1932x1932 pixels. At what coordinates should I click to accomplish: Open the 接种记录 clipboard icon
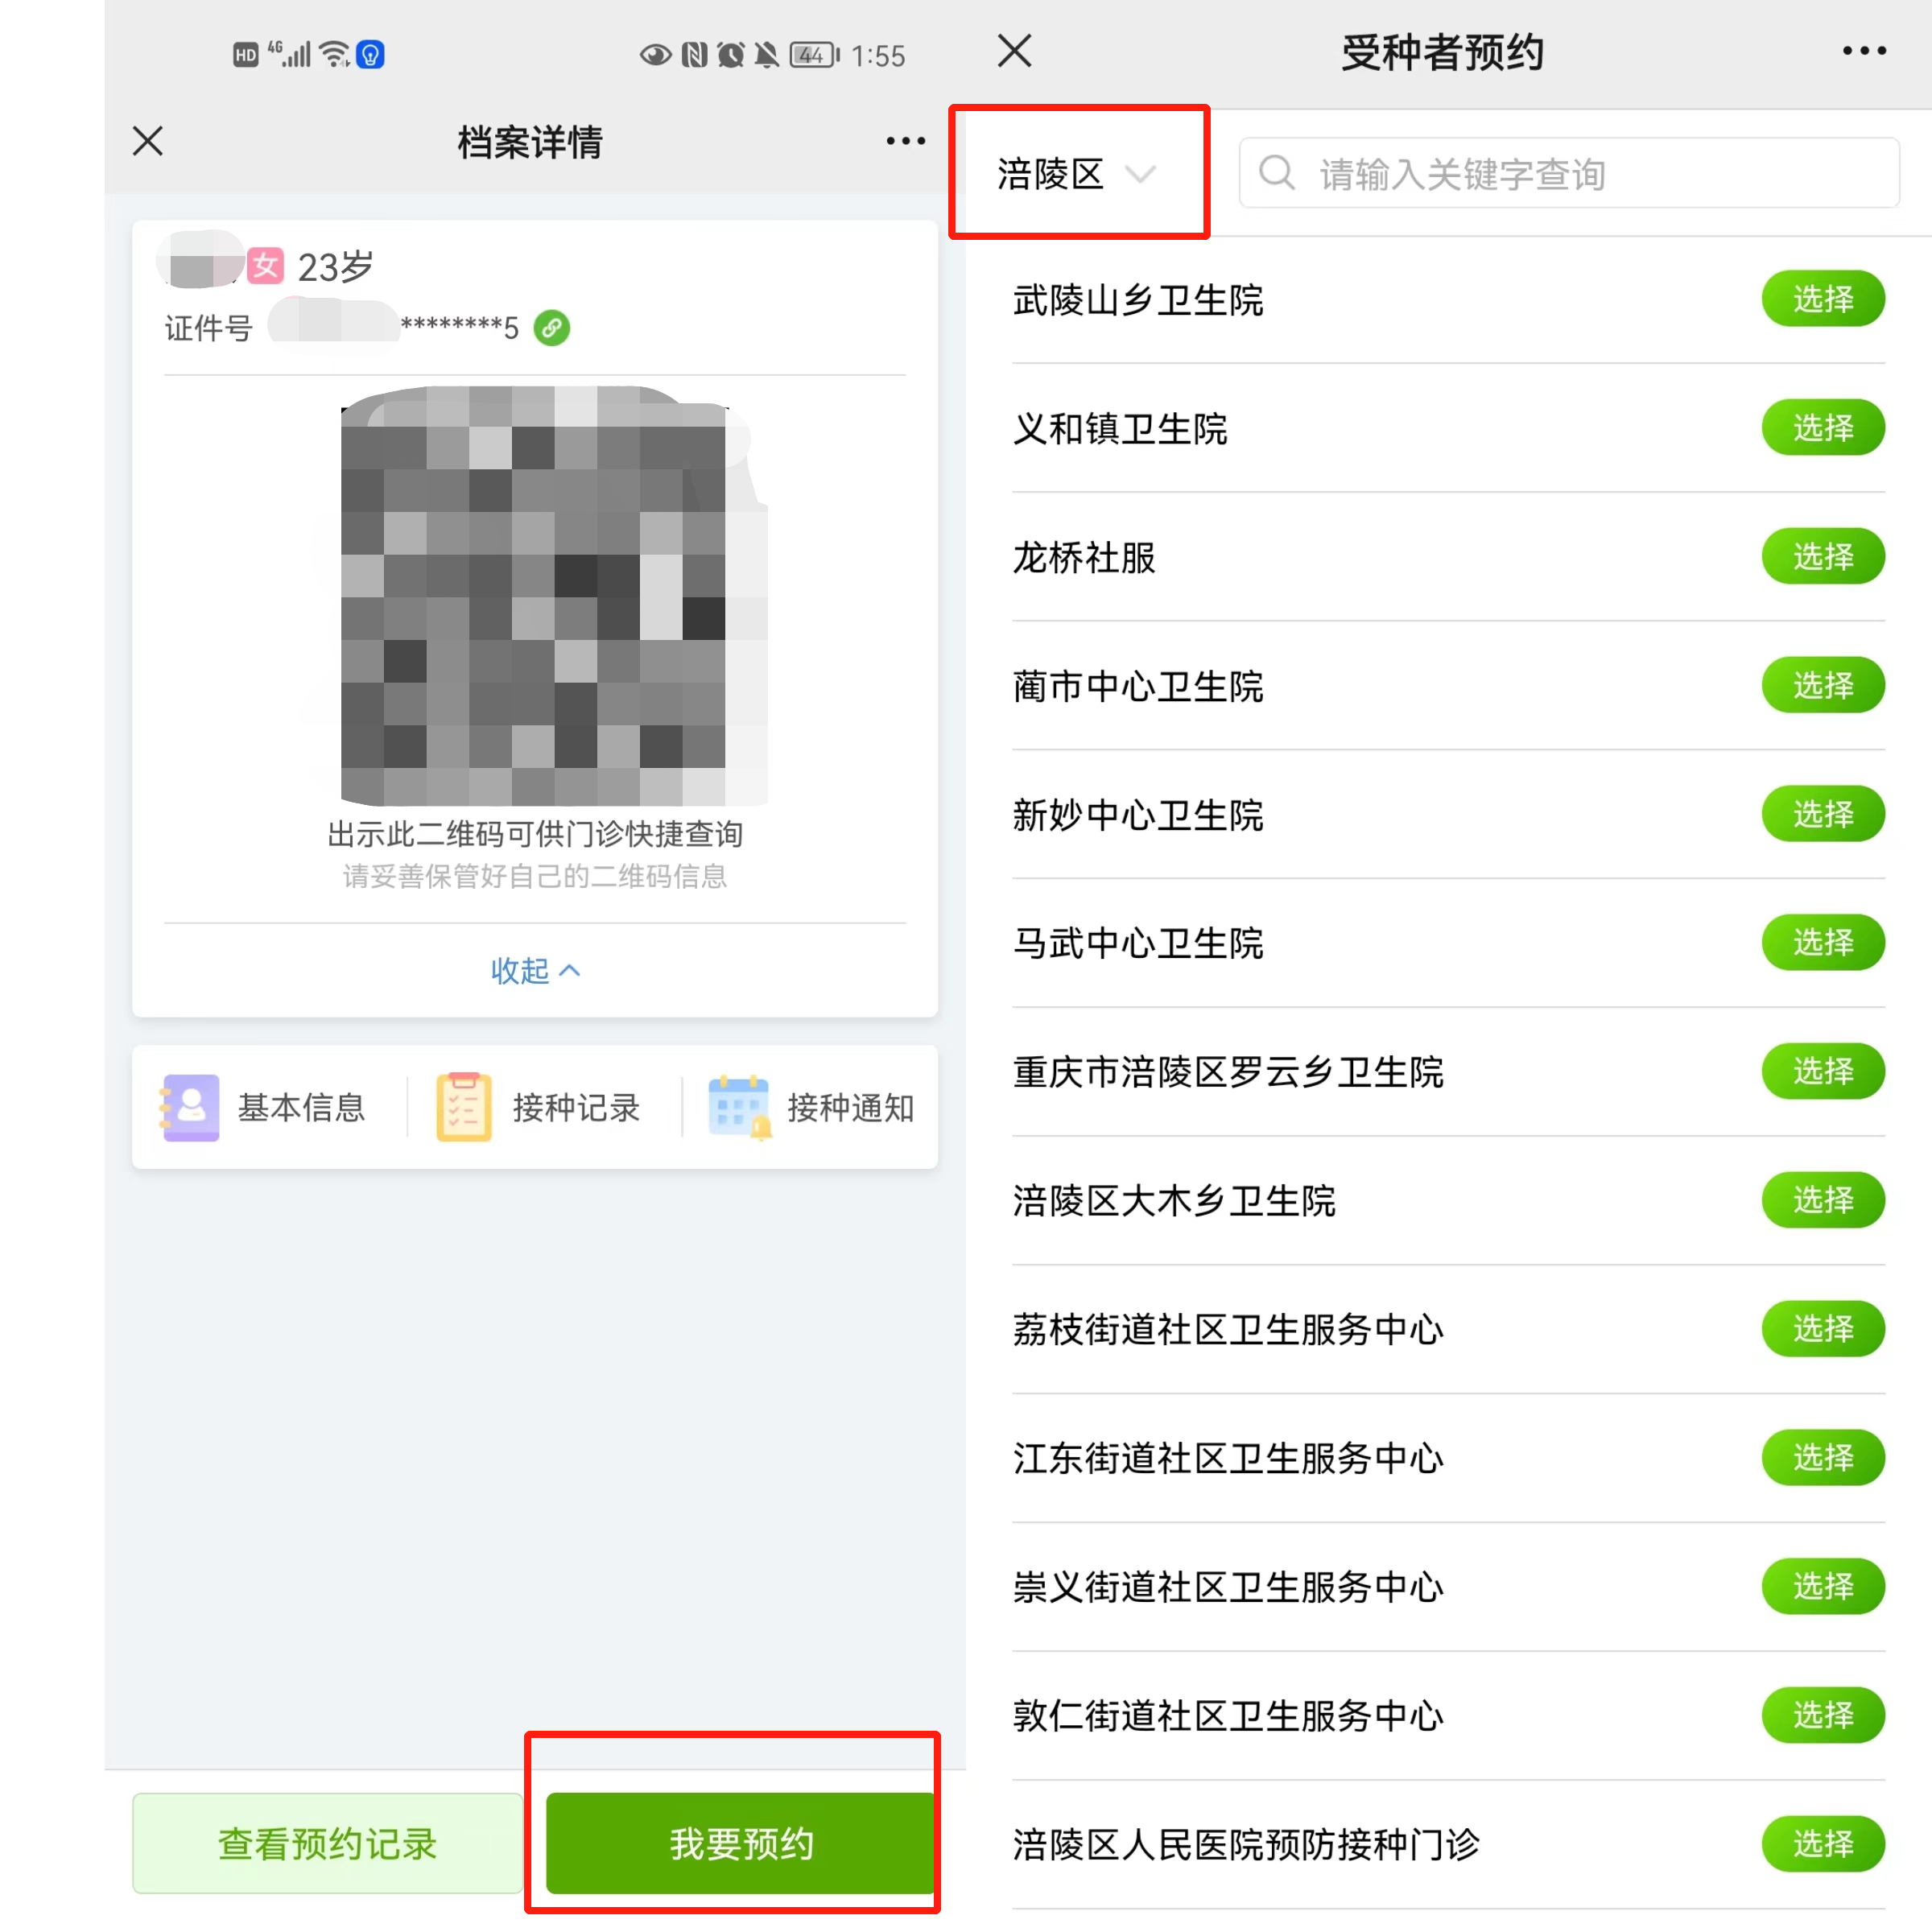click(464, 1107)
